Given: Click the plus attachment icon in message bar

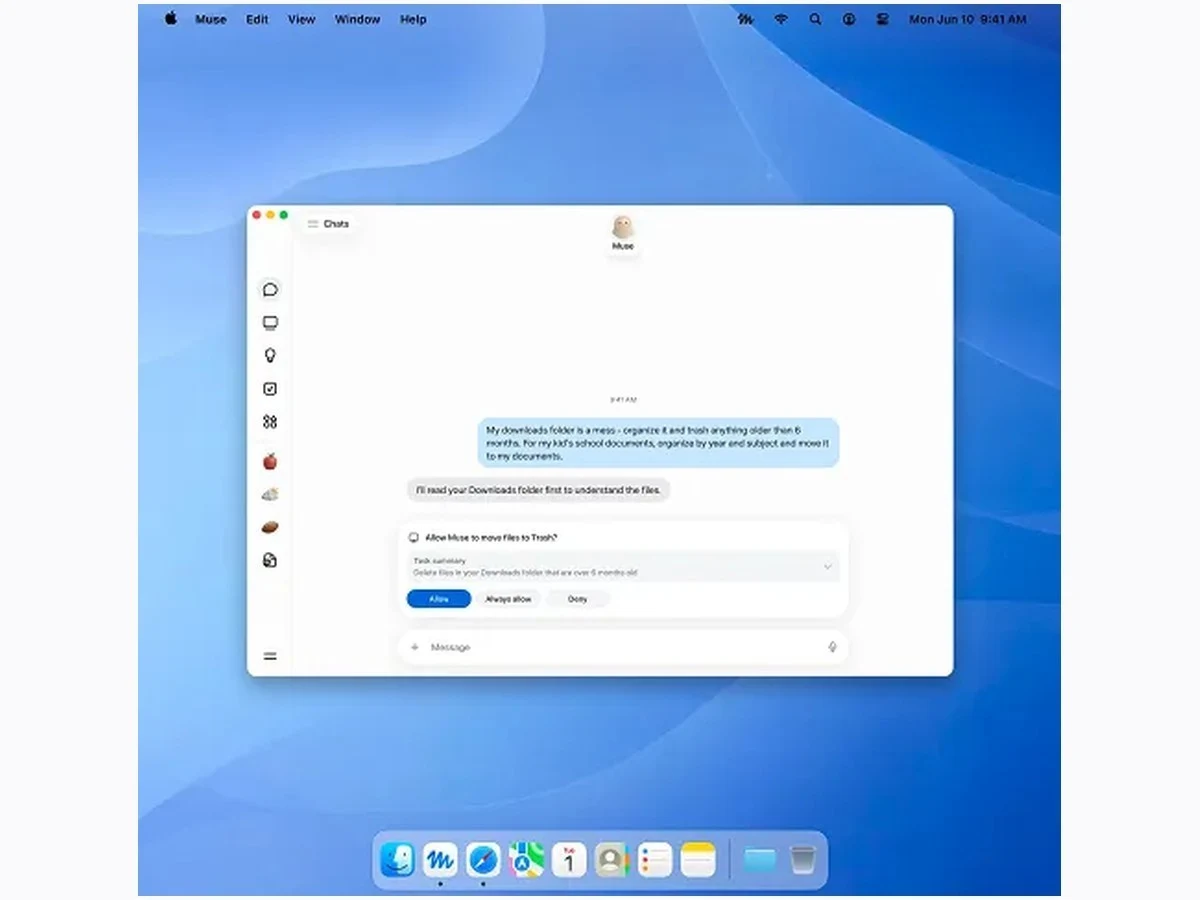Looking at the screenshot, I should coord(415,647).
